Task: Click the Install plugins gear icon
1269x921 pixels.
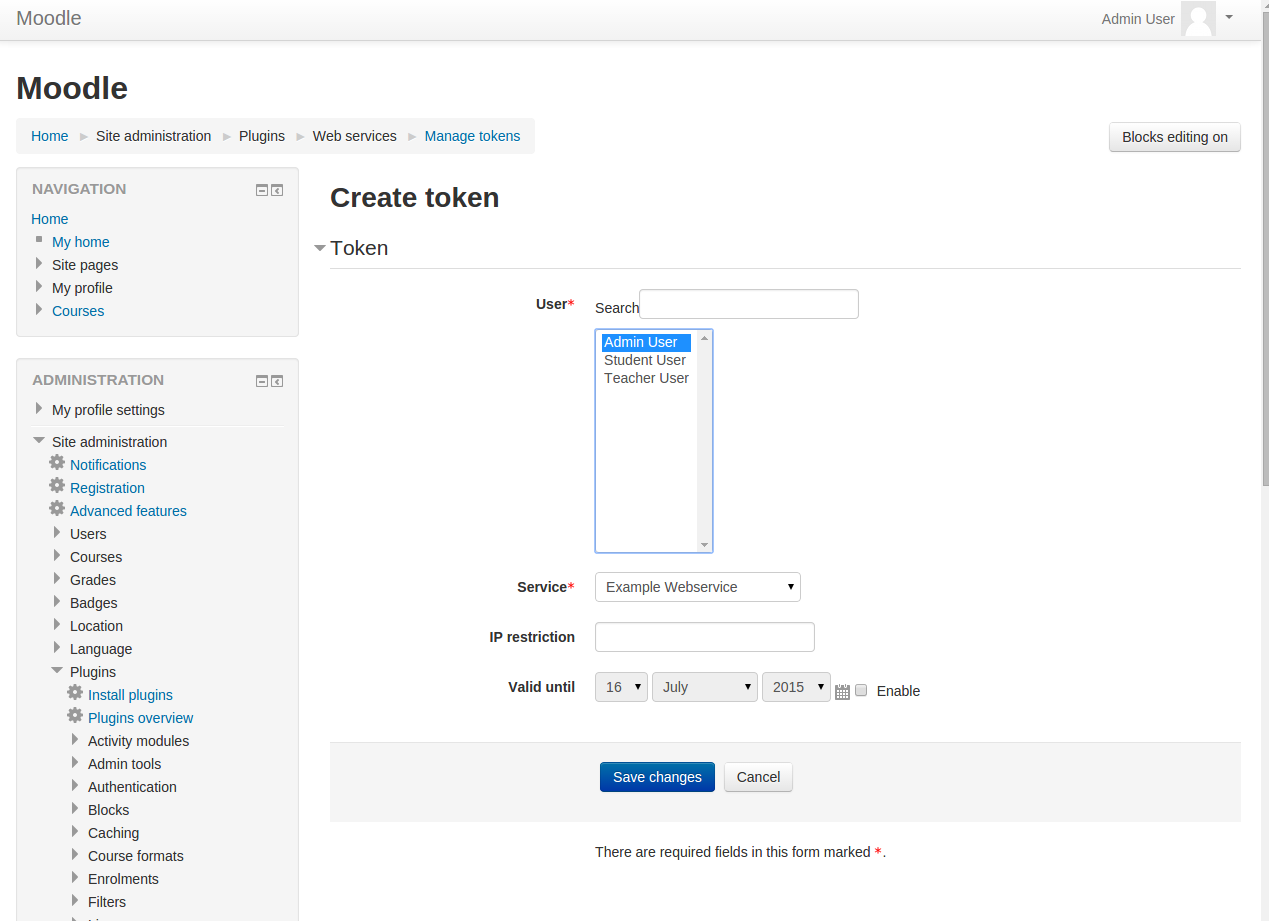Action: coord(75,693)
